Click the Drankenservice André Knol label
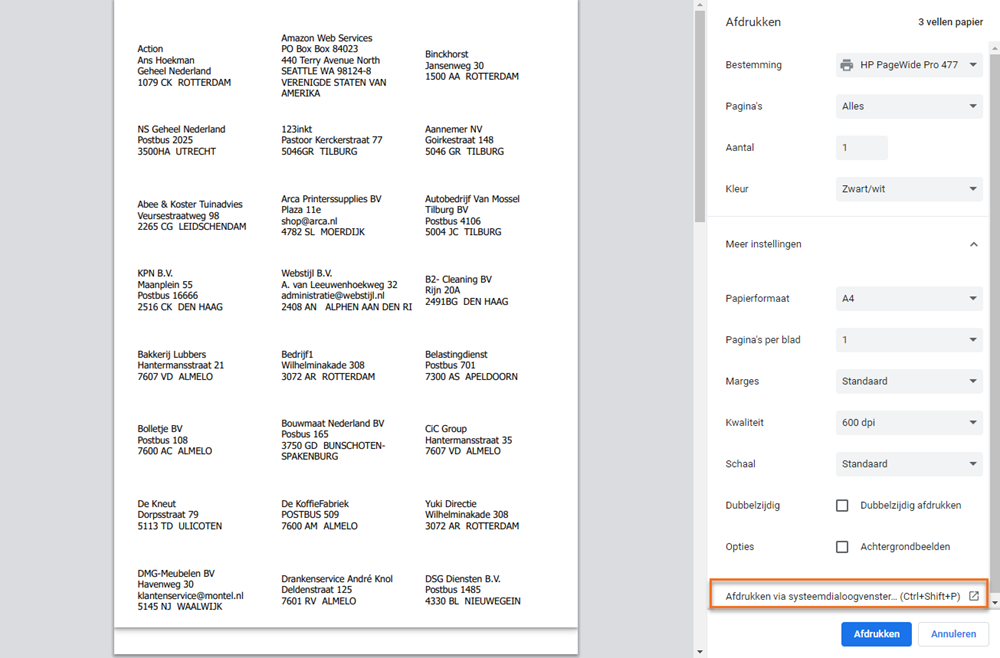The image size is (1000, 658). pos(337,590)
